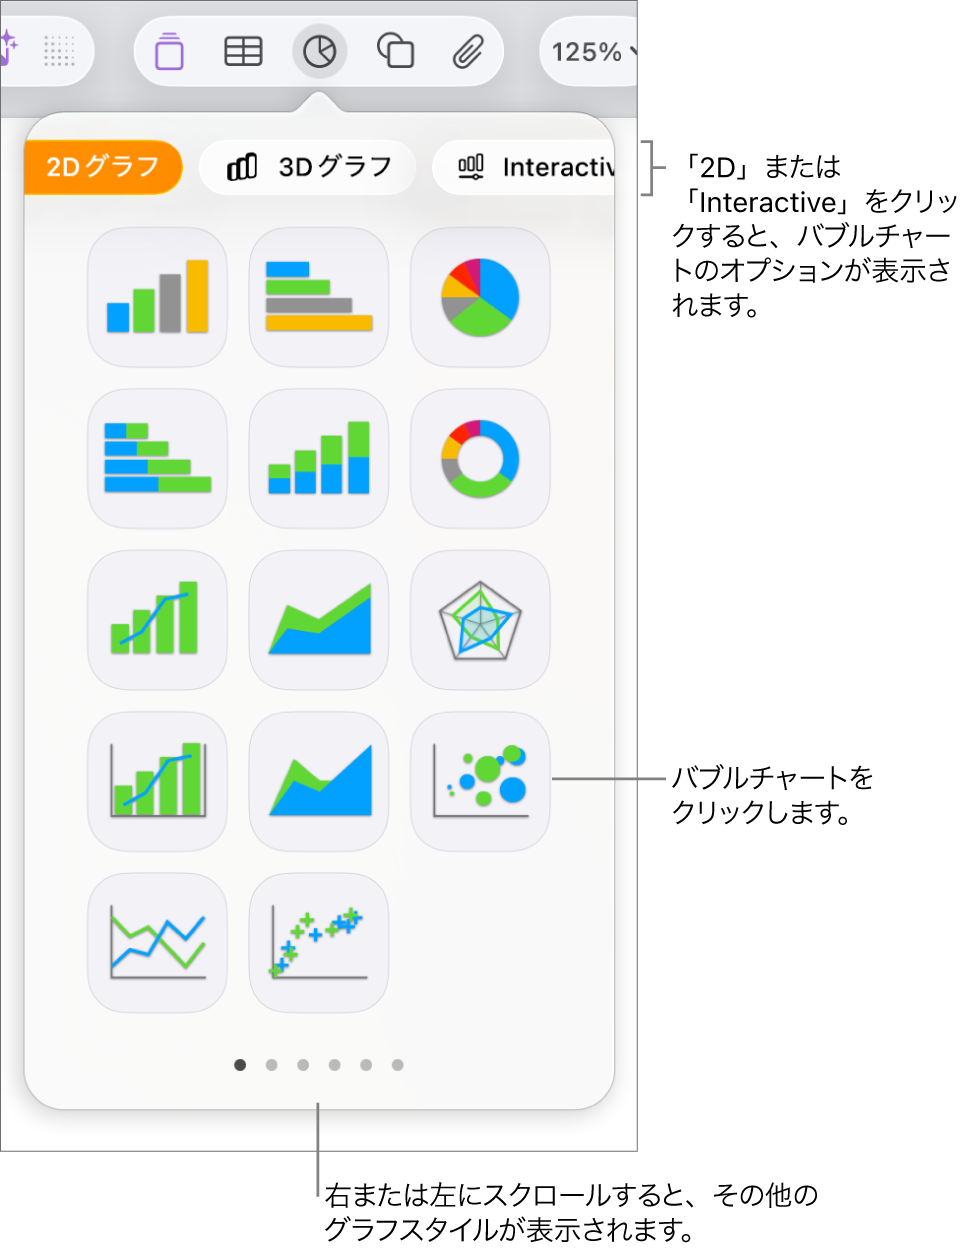Screen dimensions: 960x1253
Task: Choose the vertical column bar chart
Action: coord(158,297)
